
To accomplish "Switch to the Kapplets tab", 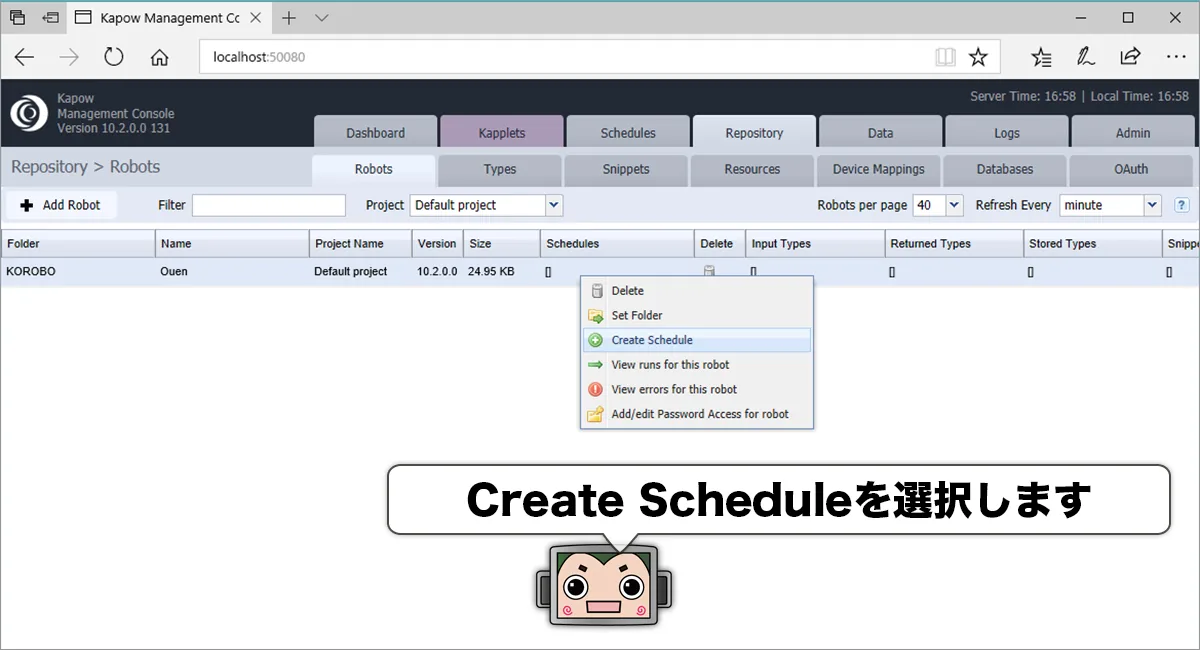I will click(x=502, y=133).
